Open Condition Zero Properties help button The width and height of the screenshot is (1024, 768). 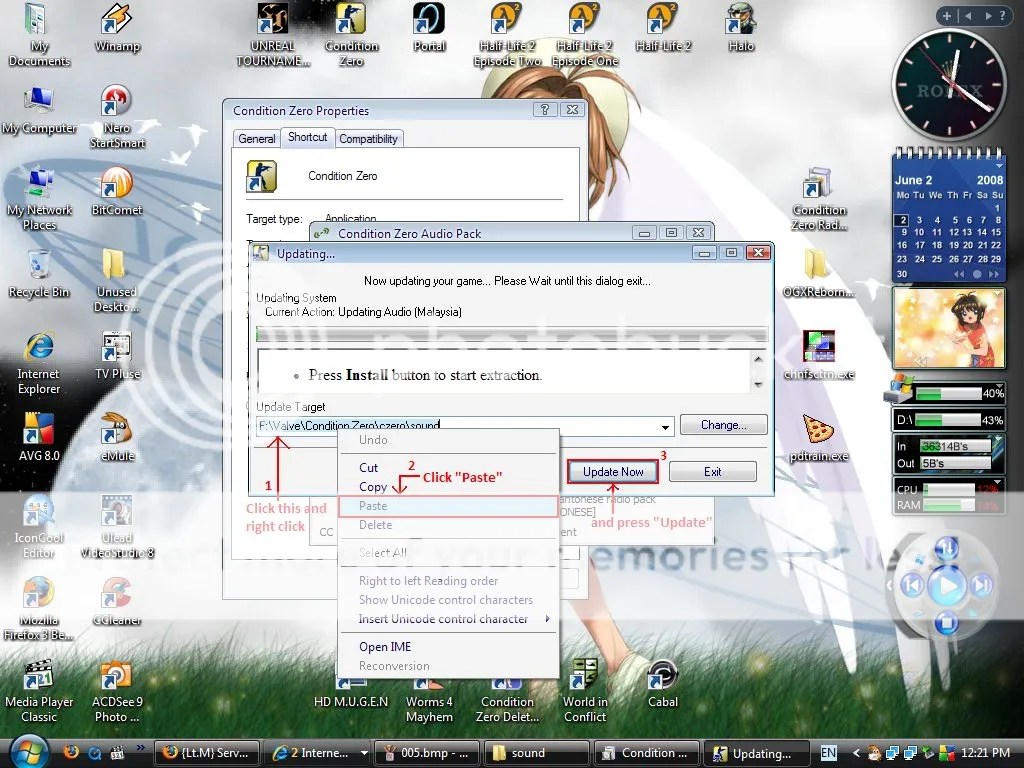pyautogui.click(x=545, y=110)
